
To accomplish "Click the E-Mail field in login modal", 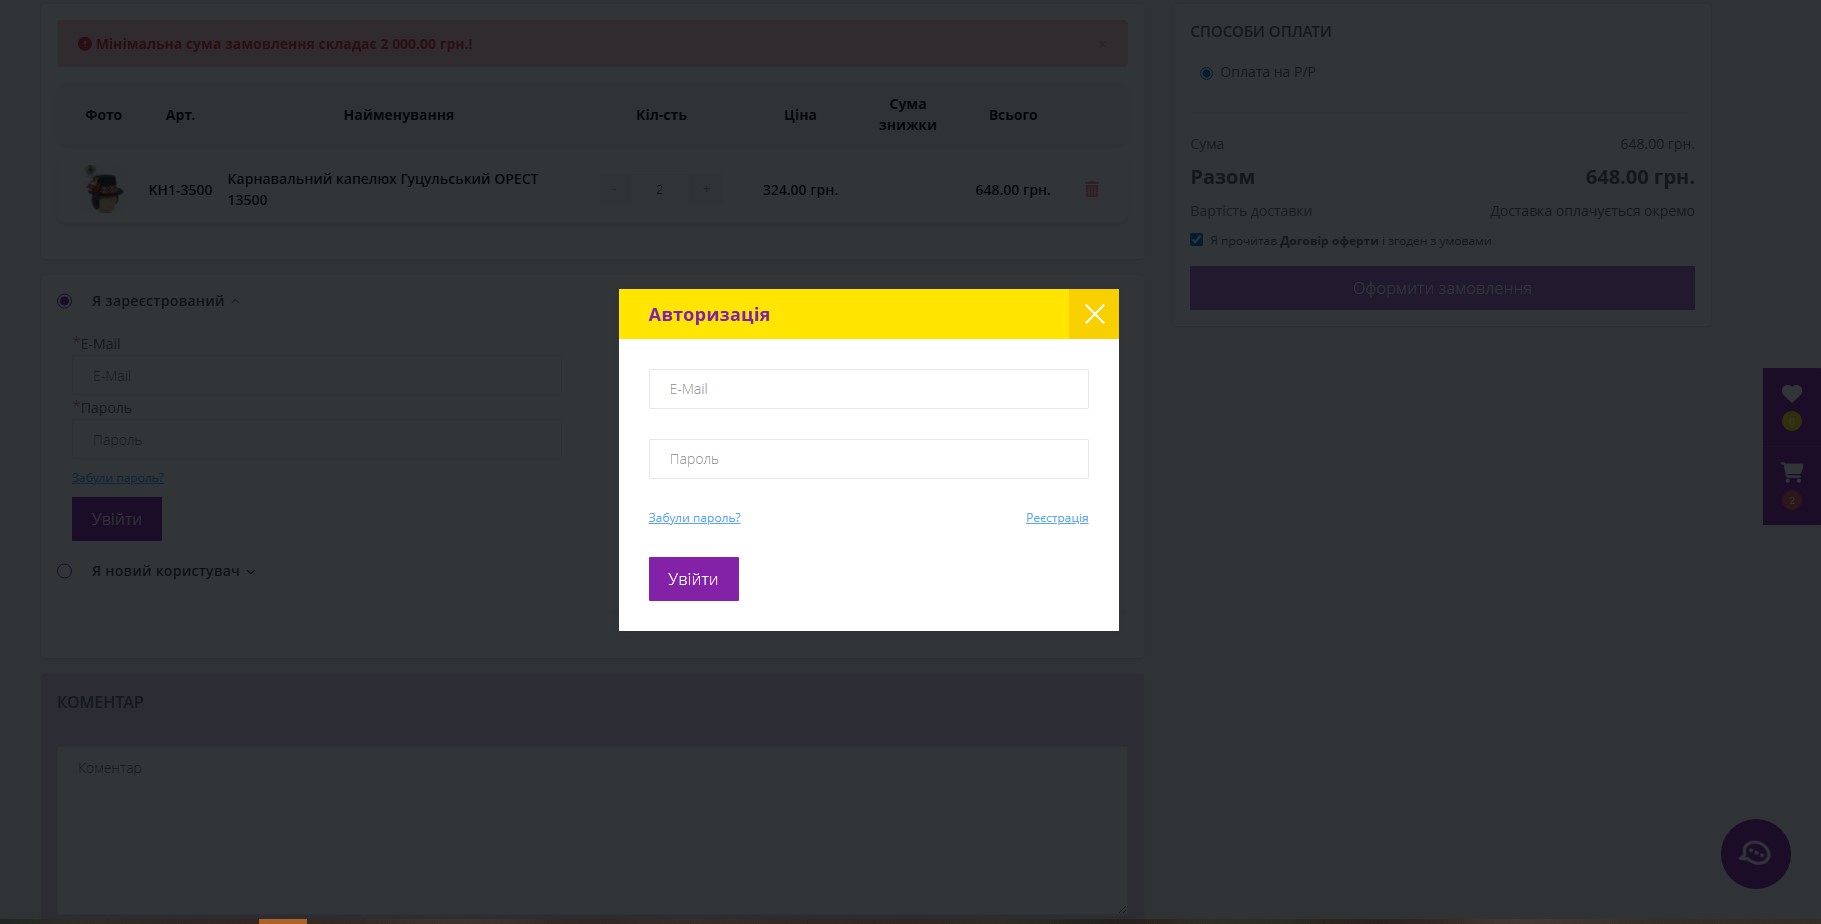I will point(868,389).
